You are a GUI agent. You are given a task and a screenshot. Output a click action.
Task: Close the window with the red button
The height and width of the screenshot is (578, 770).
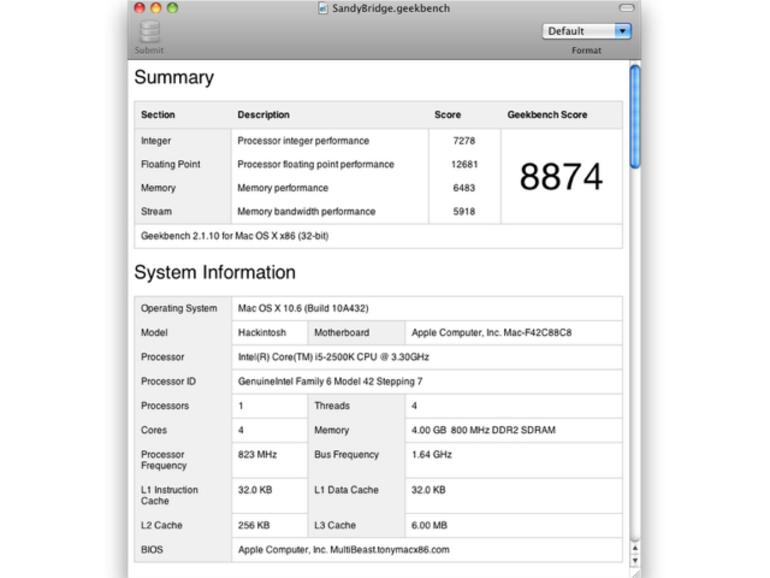pyautogui.click(x=139, y=8)
